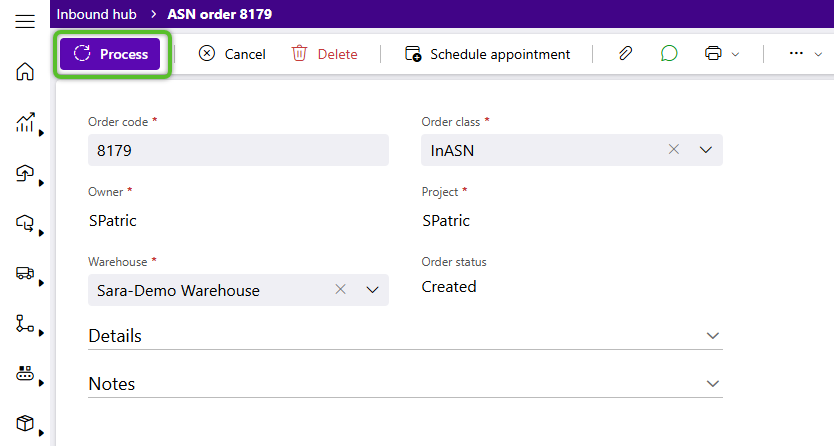Open the print options dropdown arrow
The width and height of the screenshot is (834, 446).
[x=735, y=54]
